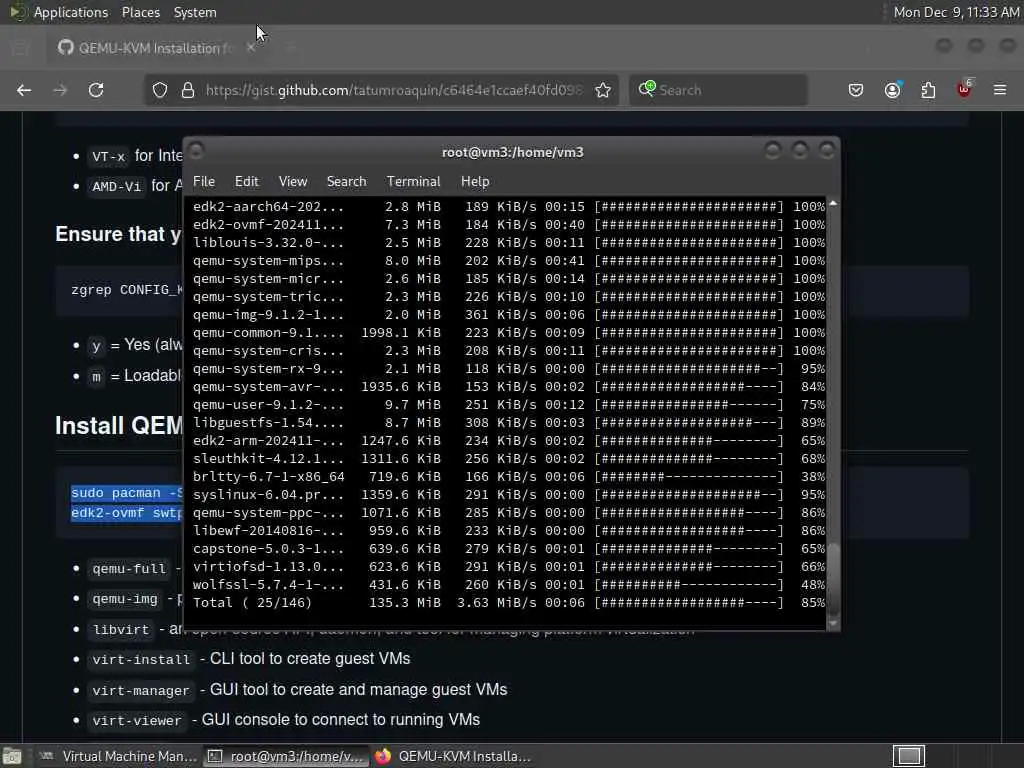Click the qemu-user-9.1.2 download line
Viewport: 1024px width, 768px height.
coord(508,405)
